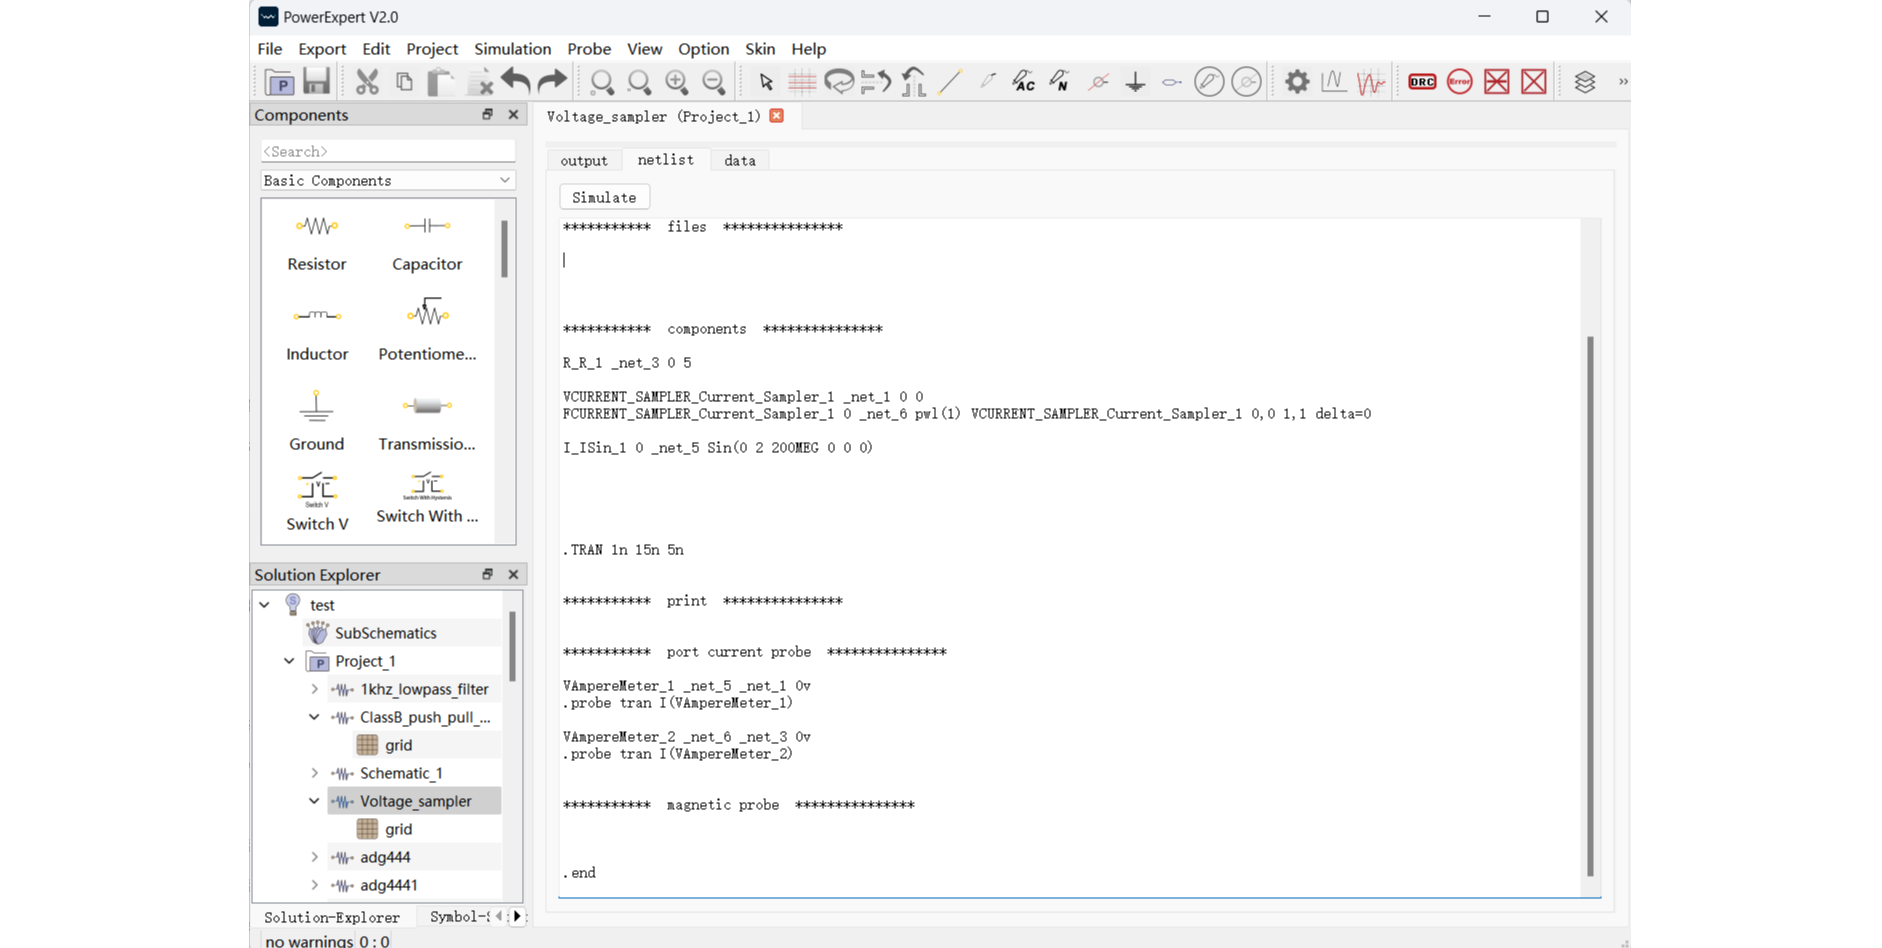Image resolution: width=1882 pixels, height=948 pixels.
Task: Click the component Search field
Action: pos(387,151)
